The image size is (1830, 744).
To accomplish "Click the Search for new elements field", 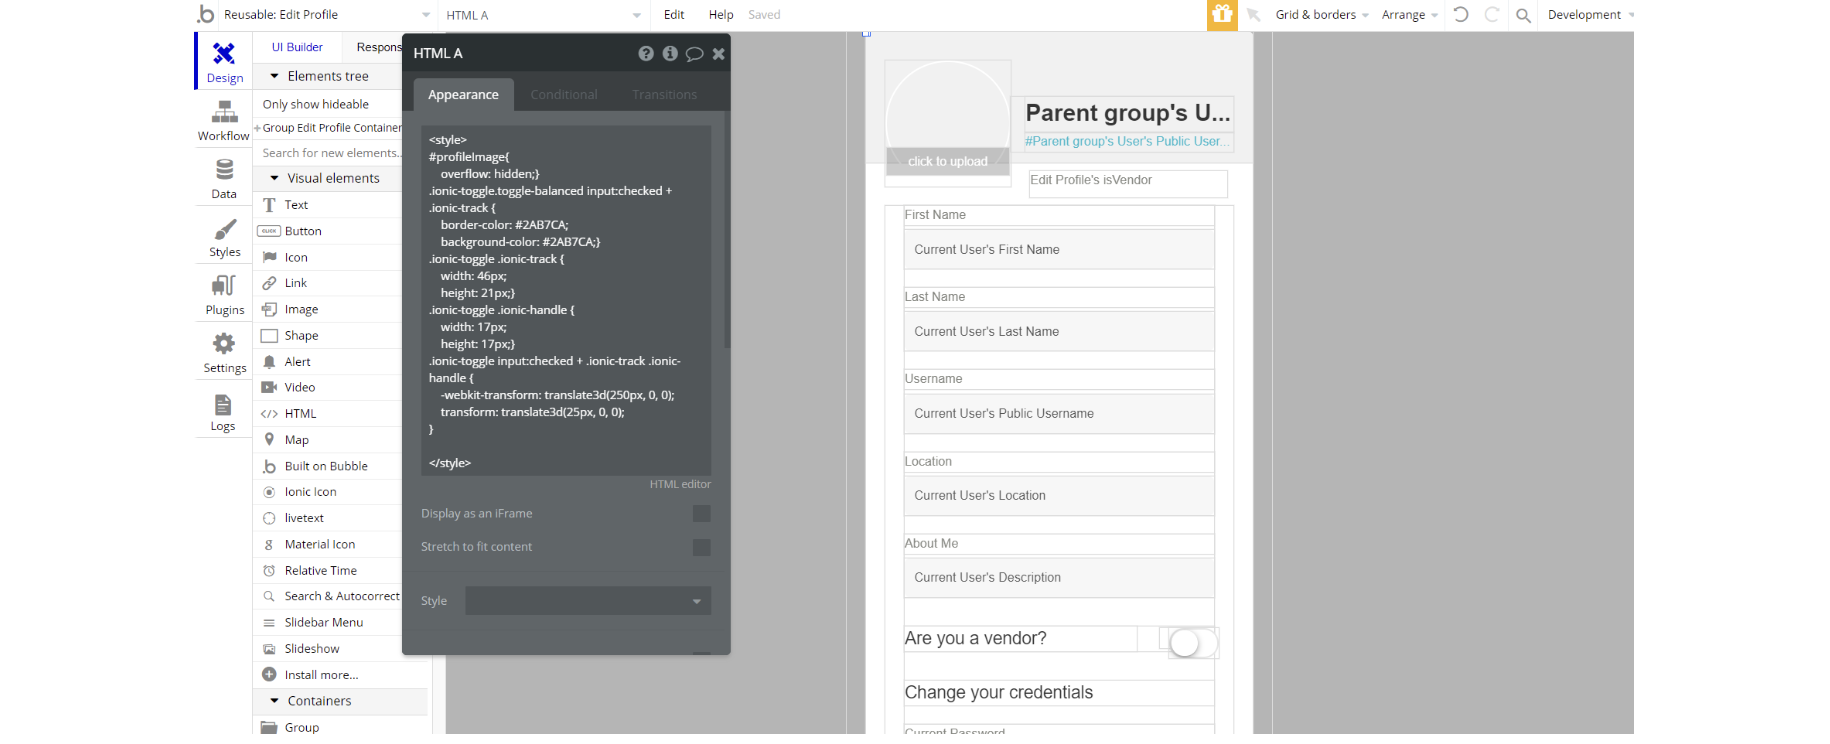I will 330,153.
